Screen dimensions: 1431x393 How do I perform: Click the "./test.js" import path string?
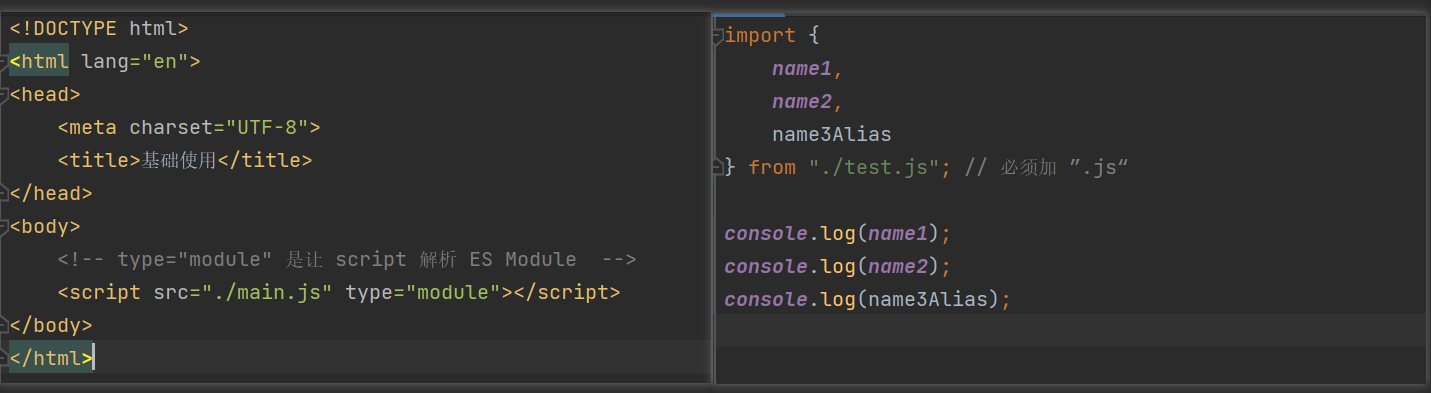(x=874, y=168)
